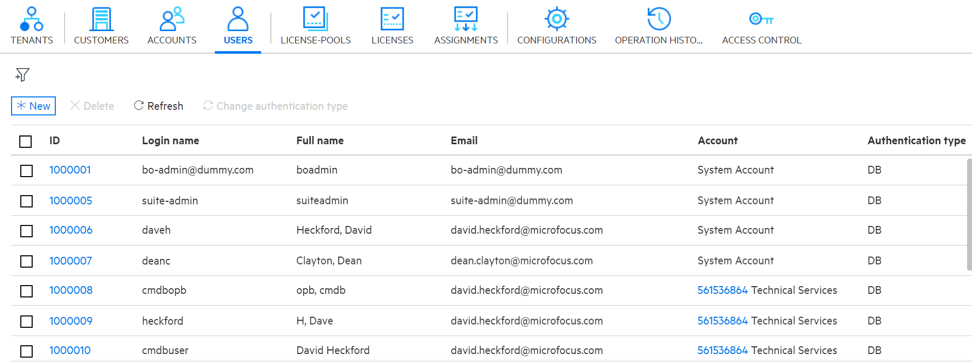This screenshot has height=362, width=972.
Task: Check the row for cmdbopb
Action: tap(26, 291)
